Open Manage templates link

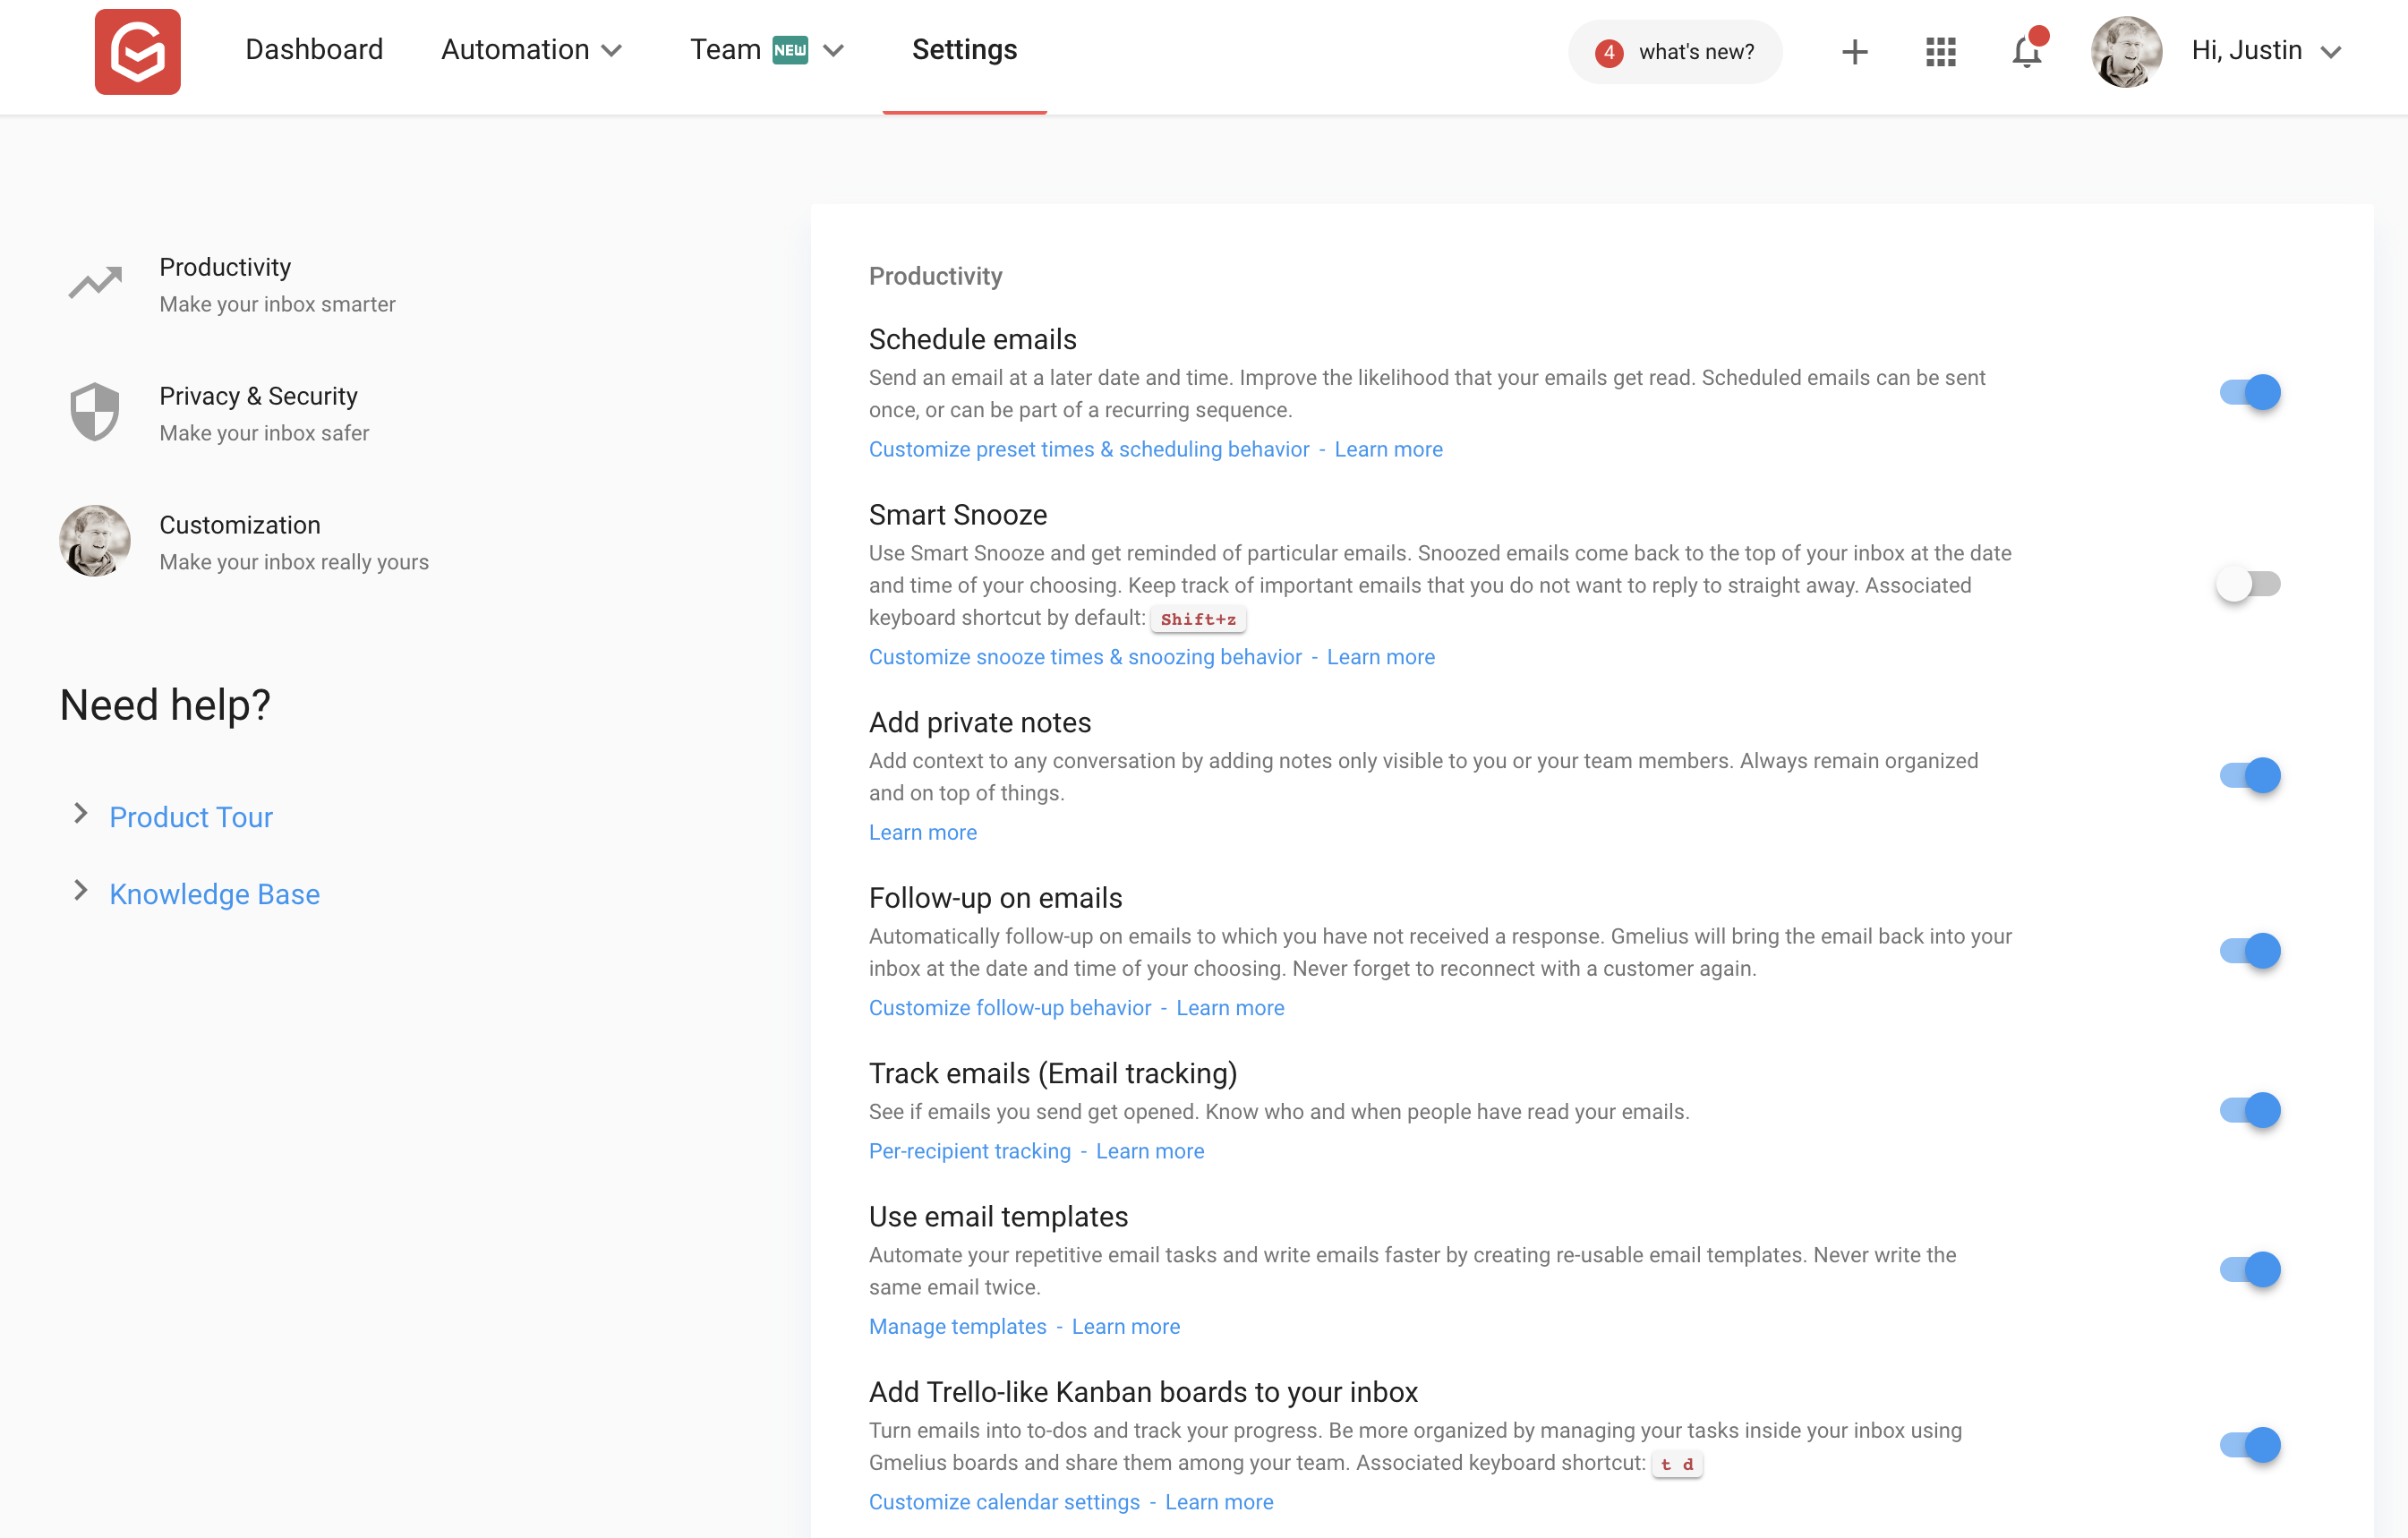[957, 1327]
